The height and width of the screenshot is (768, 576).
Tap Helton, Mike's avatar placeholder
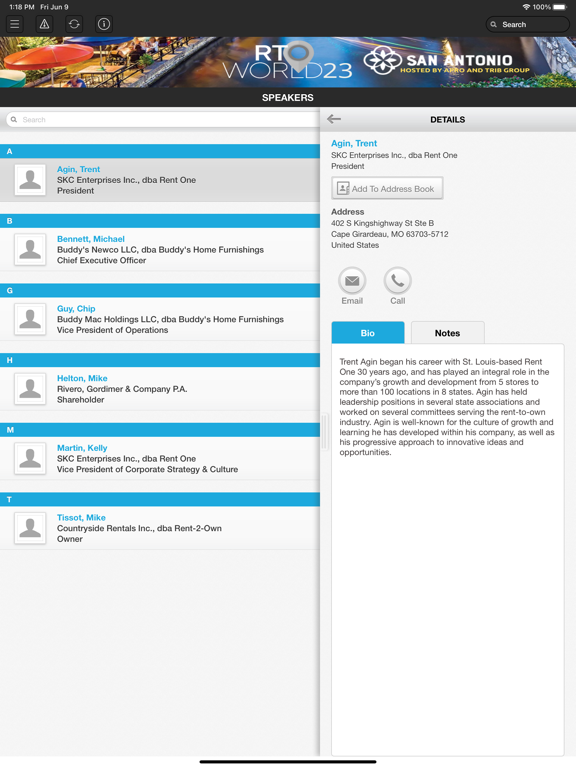click(x=30, y=388)
